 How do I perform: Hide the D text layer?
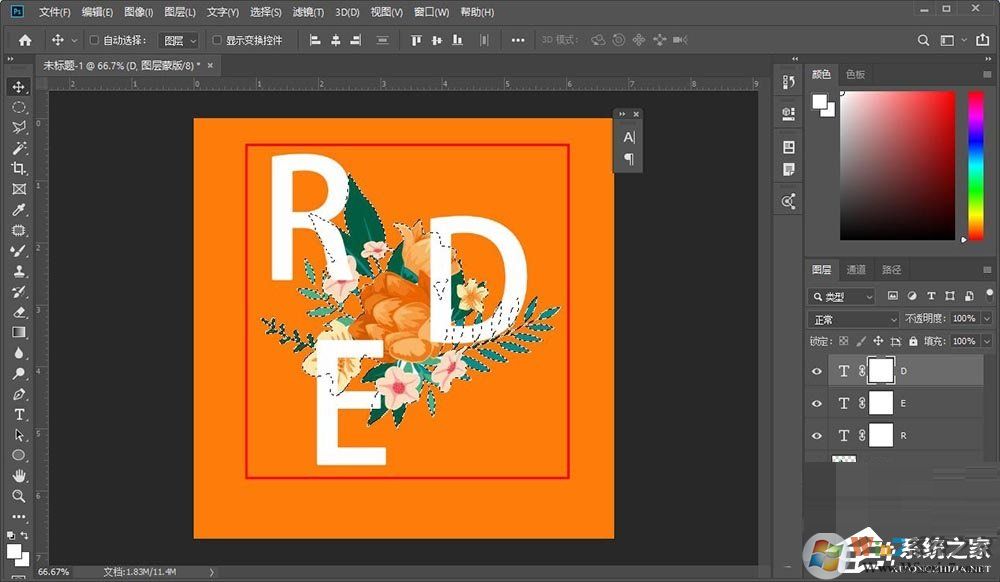tap(817, 371)
